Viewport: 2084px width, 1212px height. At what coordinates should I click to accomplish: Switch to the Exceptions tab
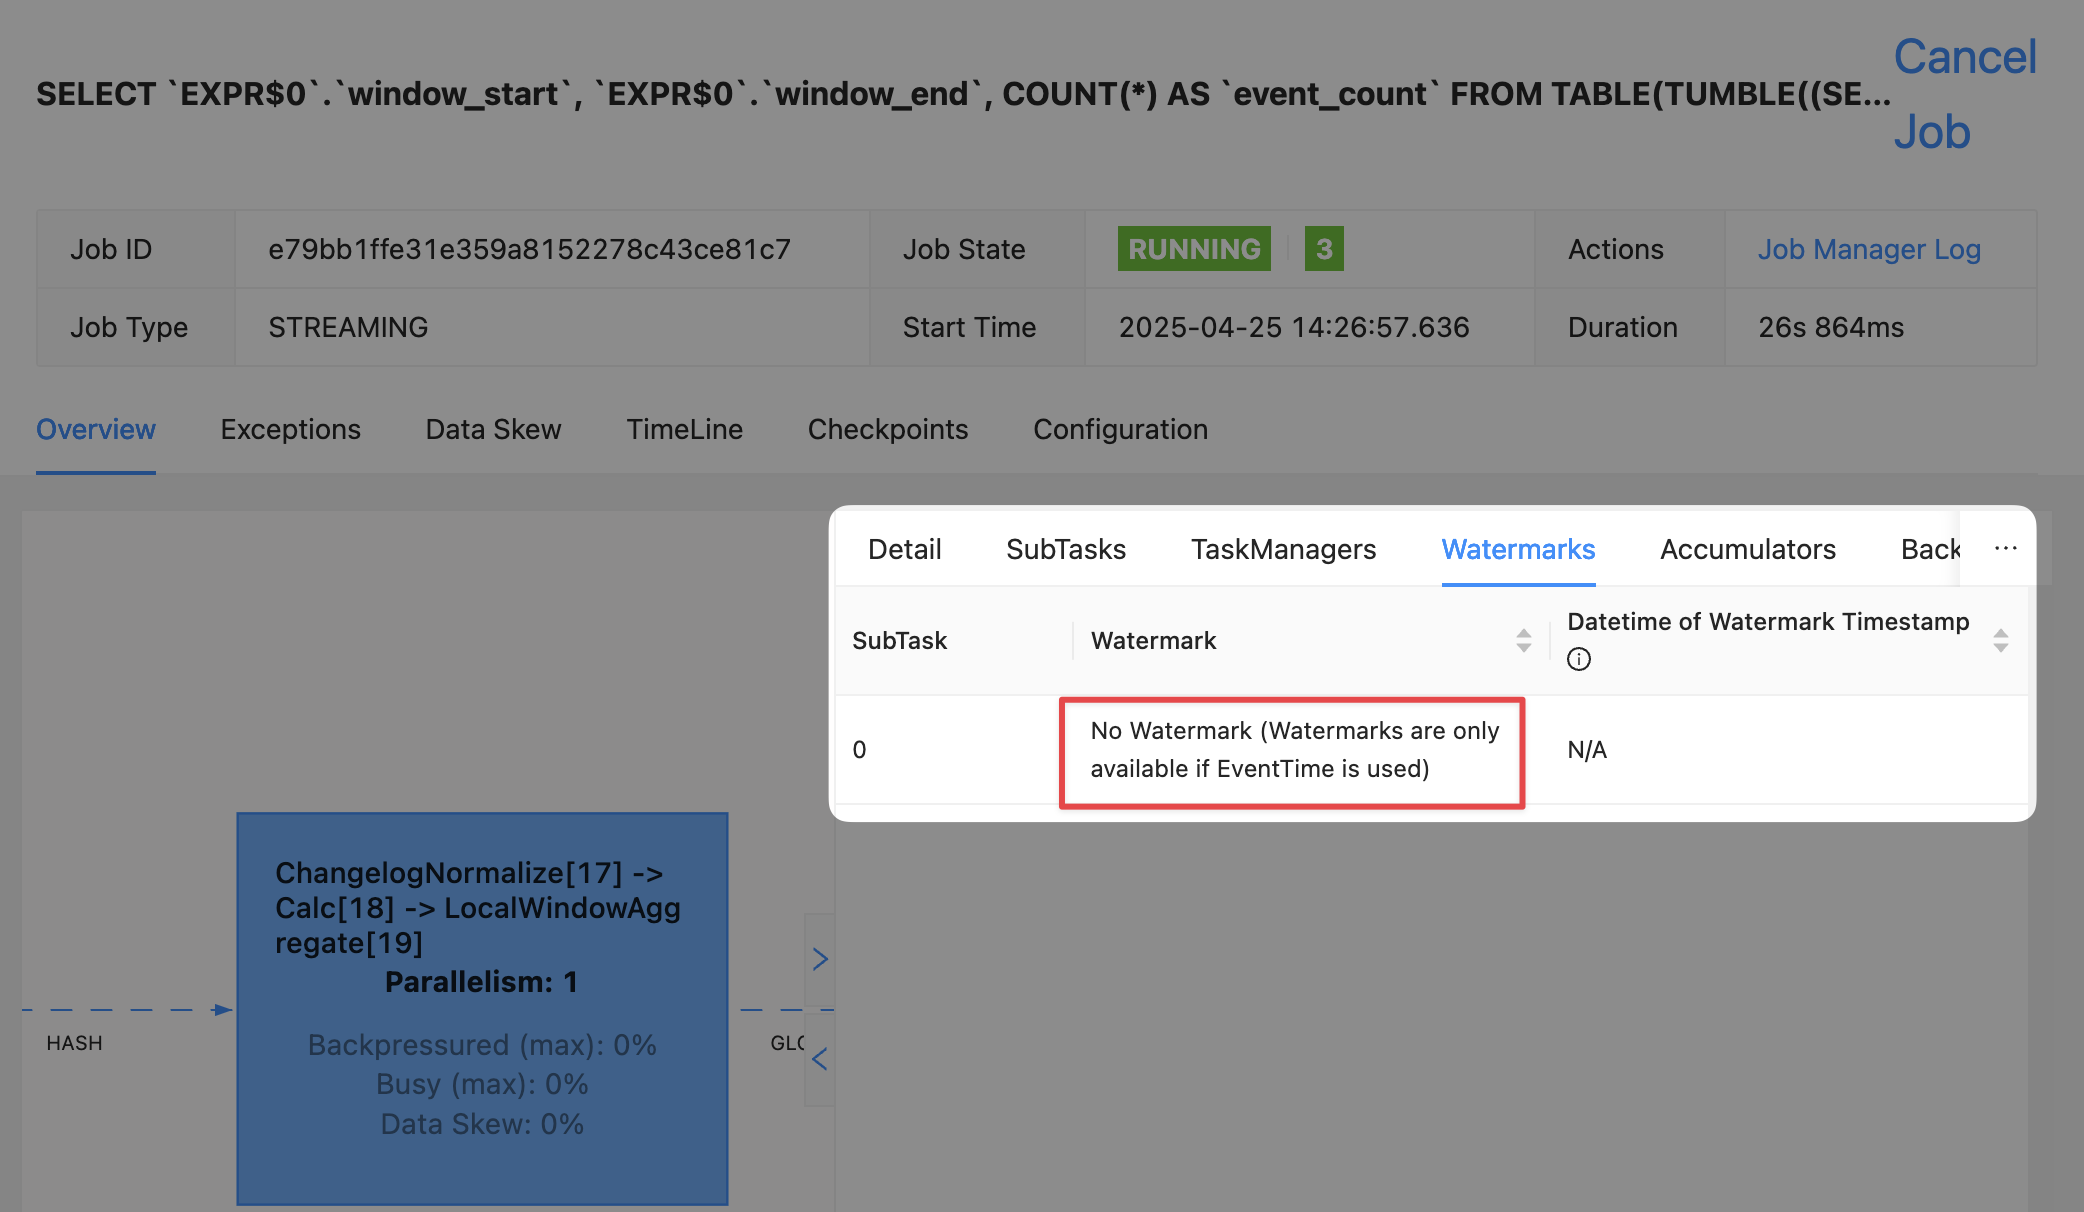click(x=290, y=429)
